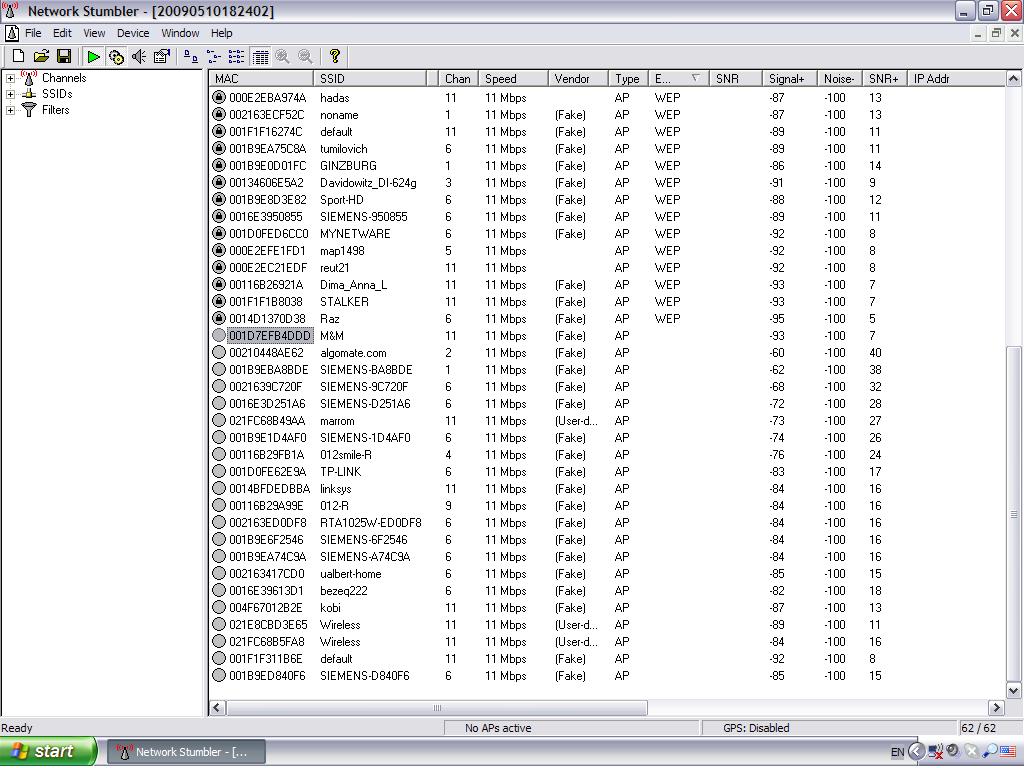The height and width of the screenshot is (768, 1024).
Task: Expand the Filters tree node
Action: 10,110
